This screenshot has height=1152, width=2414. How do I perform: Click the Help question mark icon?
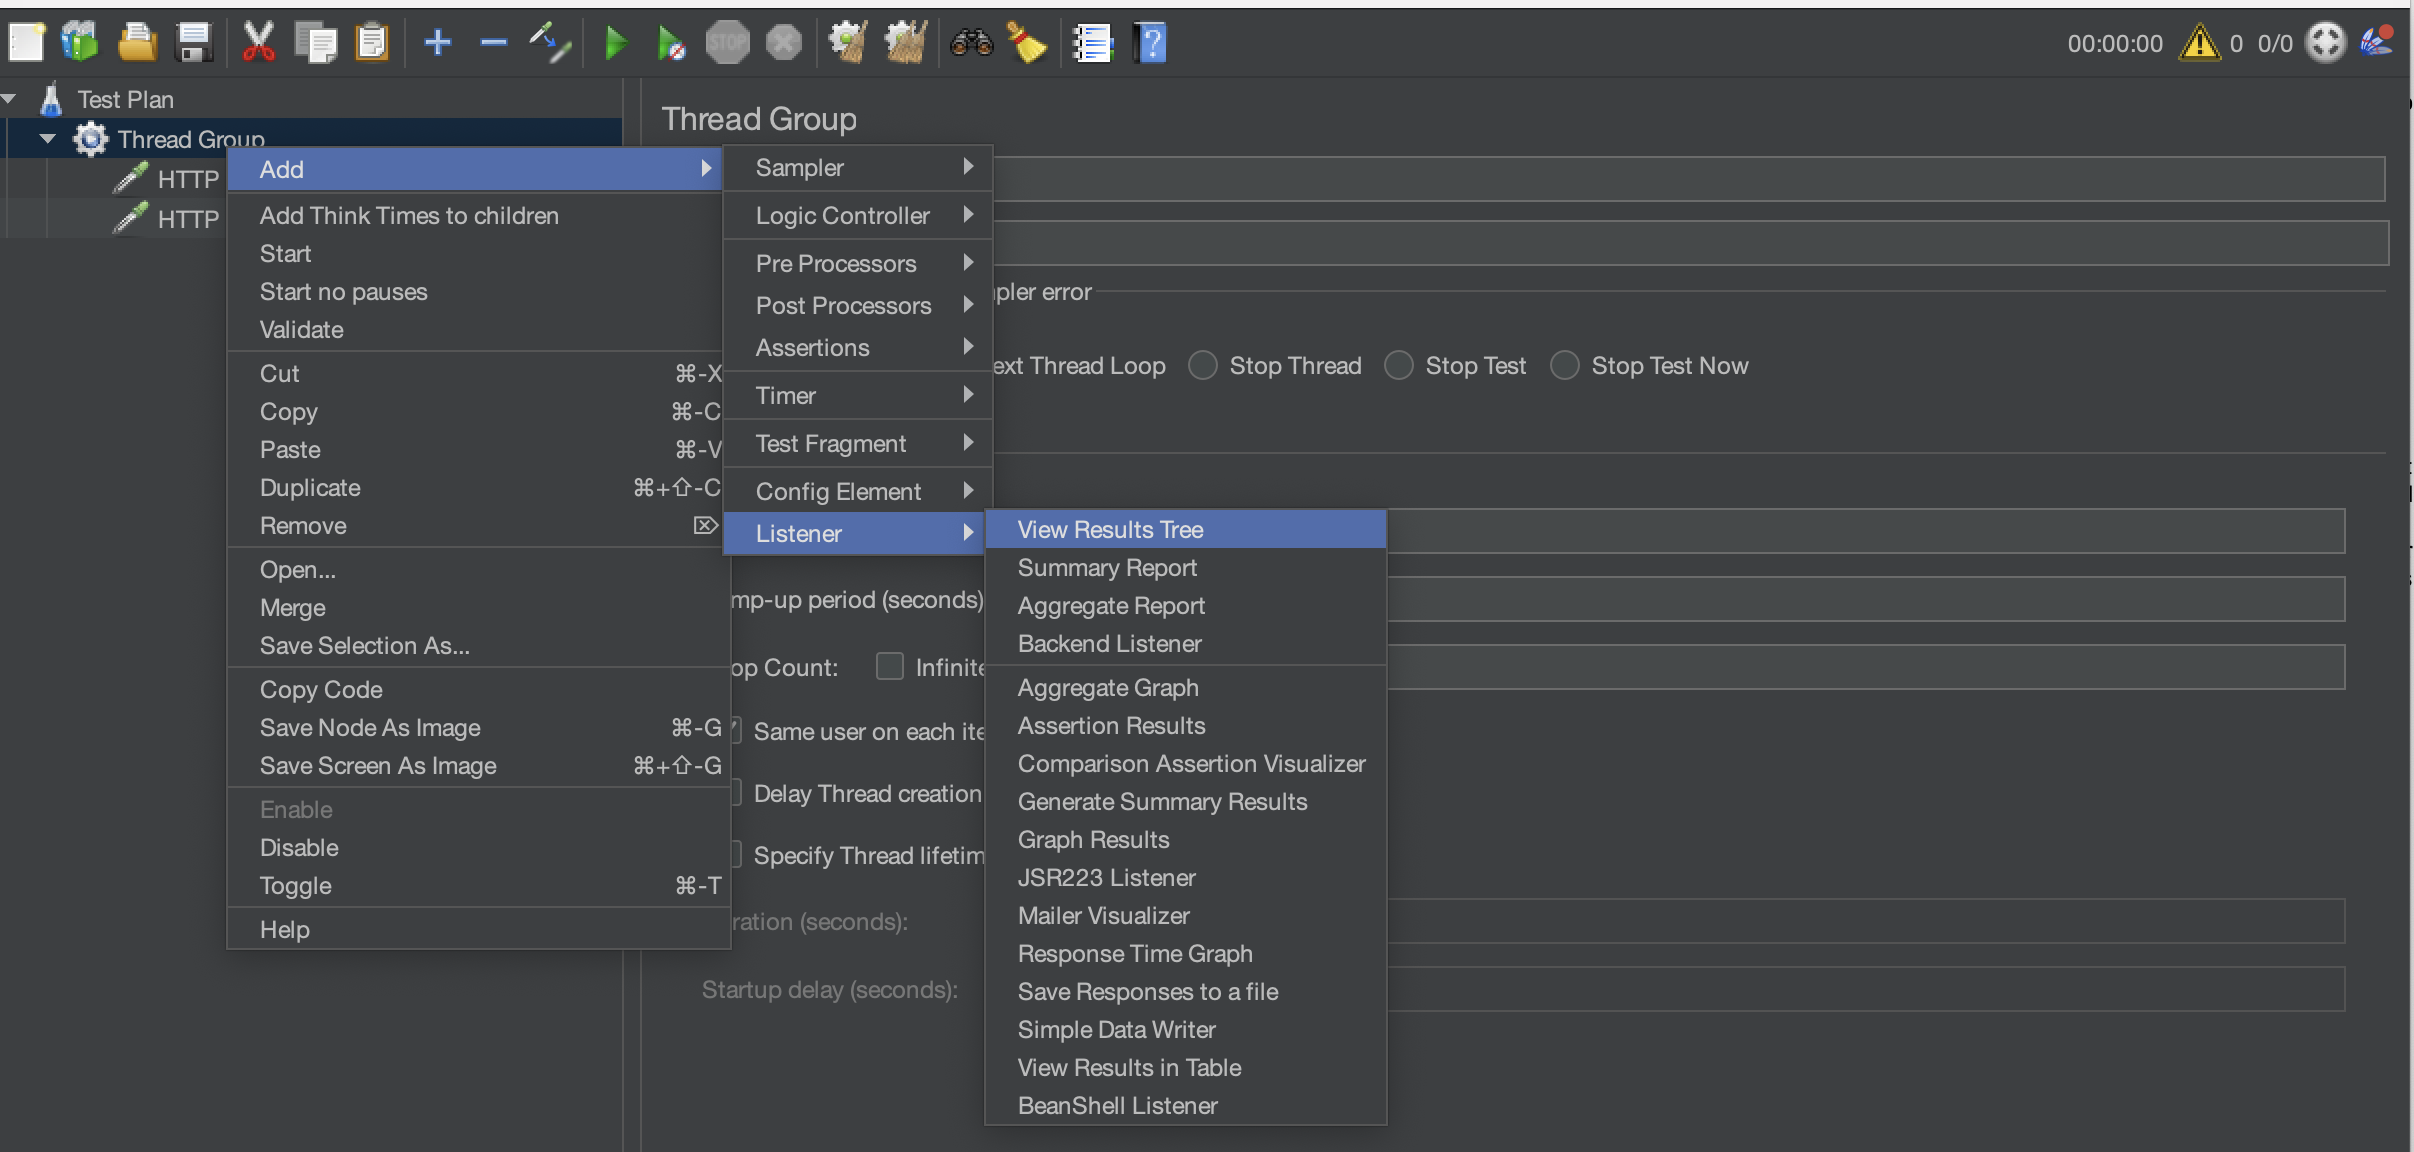point(1151,42)
